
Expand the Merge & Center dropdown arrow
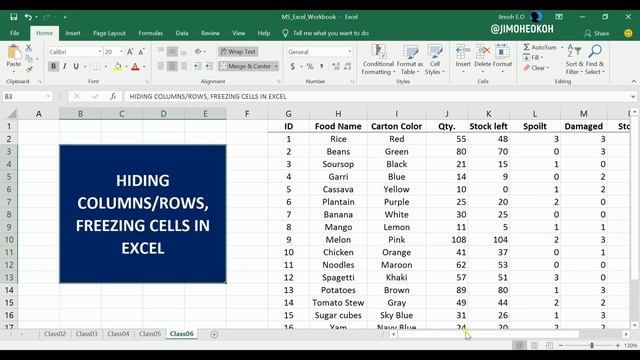point(276,66)
